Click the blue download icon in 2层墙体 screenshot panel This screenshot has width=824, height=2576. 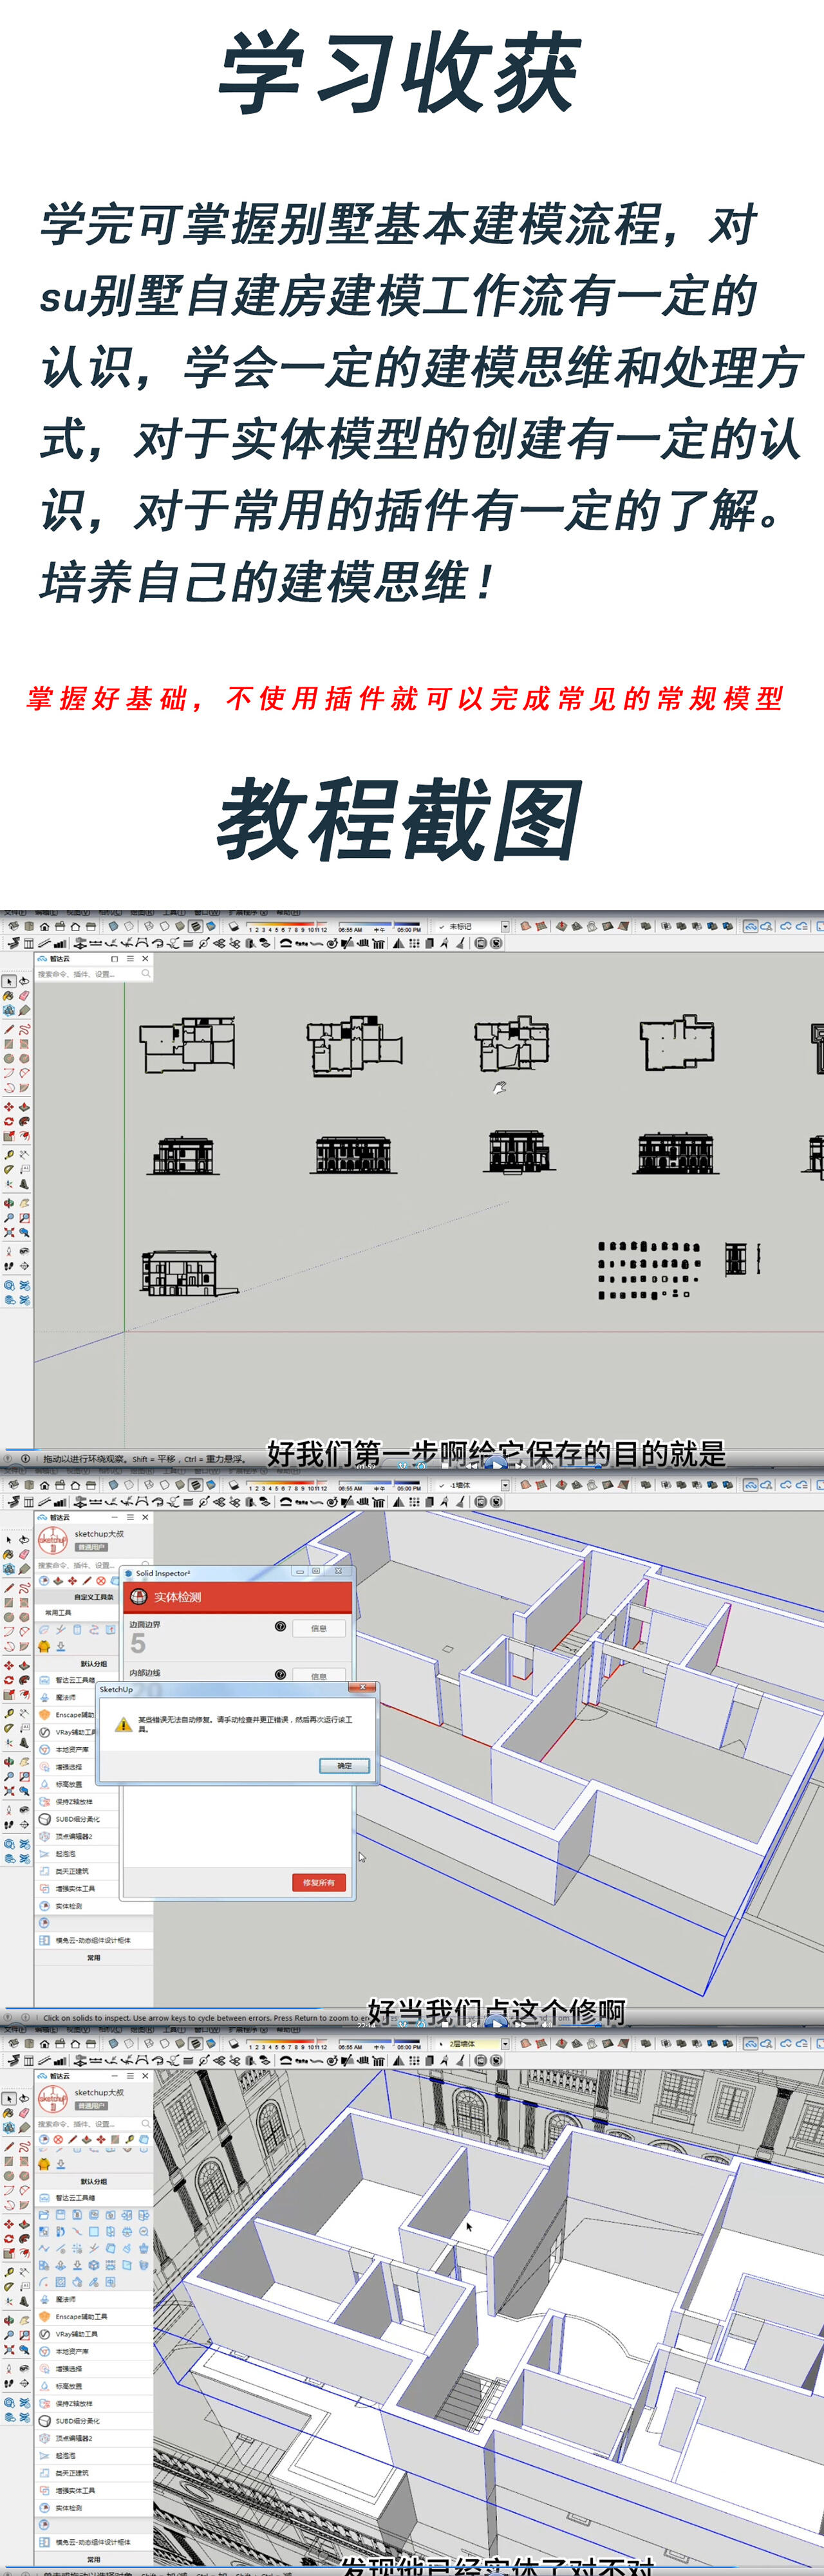[x=60, y=2165]
